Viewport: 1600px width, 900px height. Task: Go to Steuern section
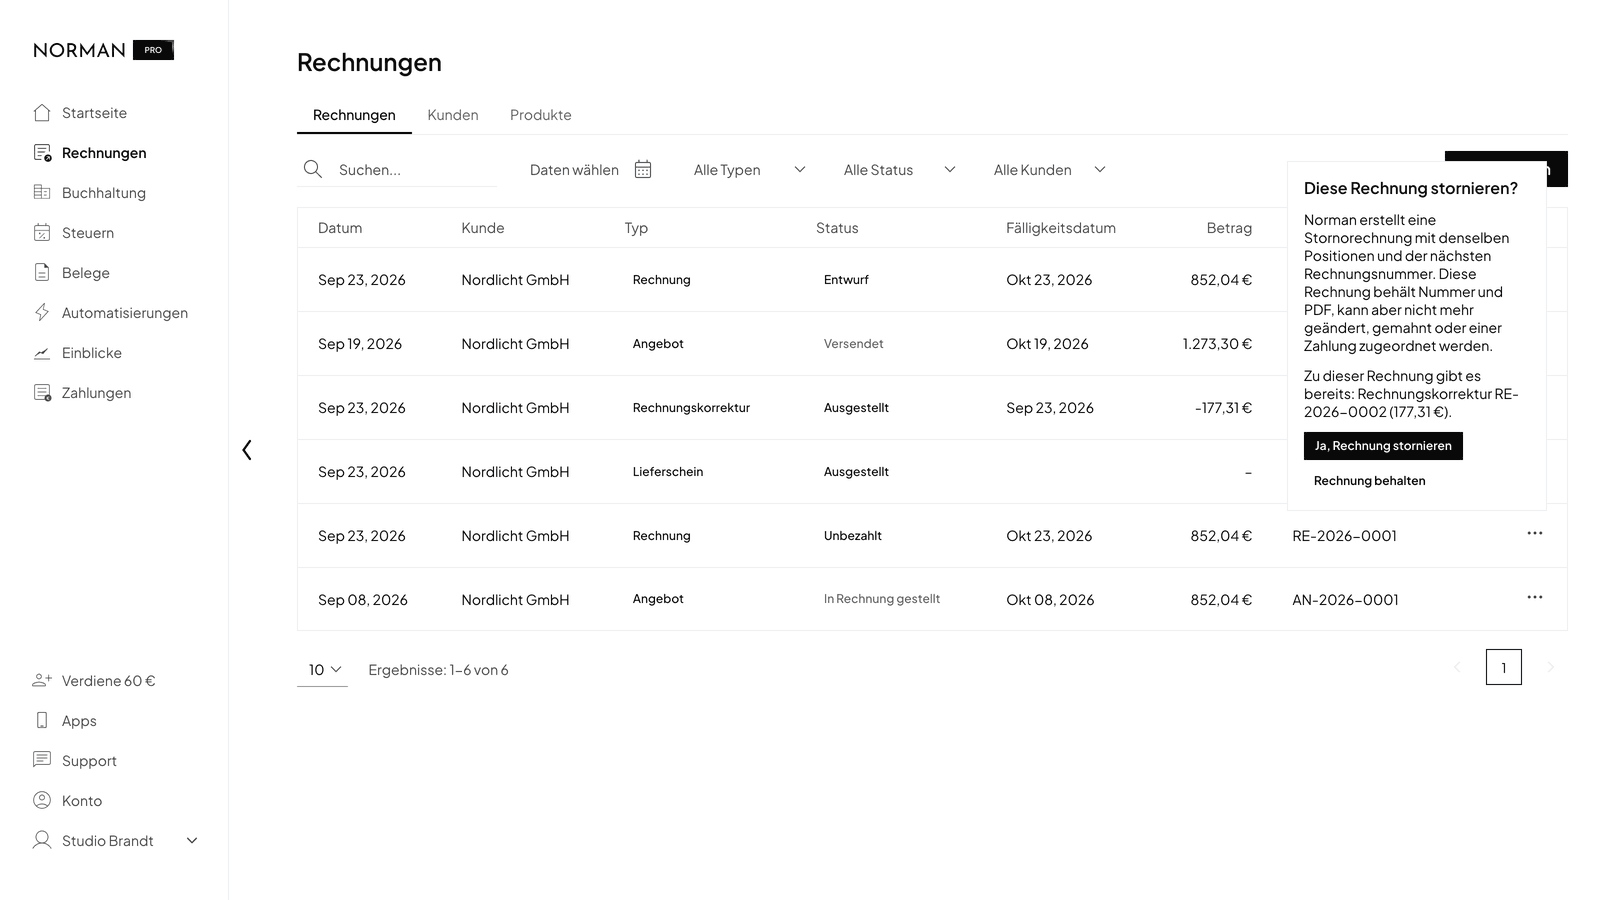[73, 233]
